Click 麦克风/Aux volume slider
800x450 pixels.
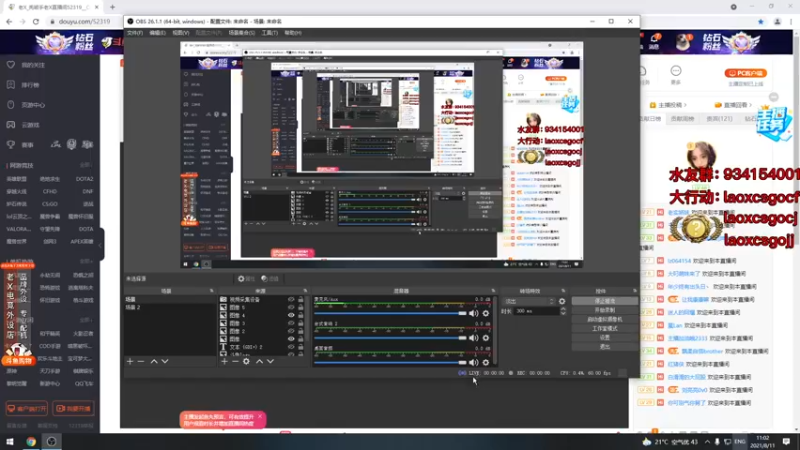click(390, 313)
